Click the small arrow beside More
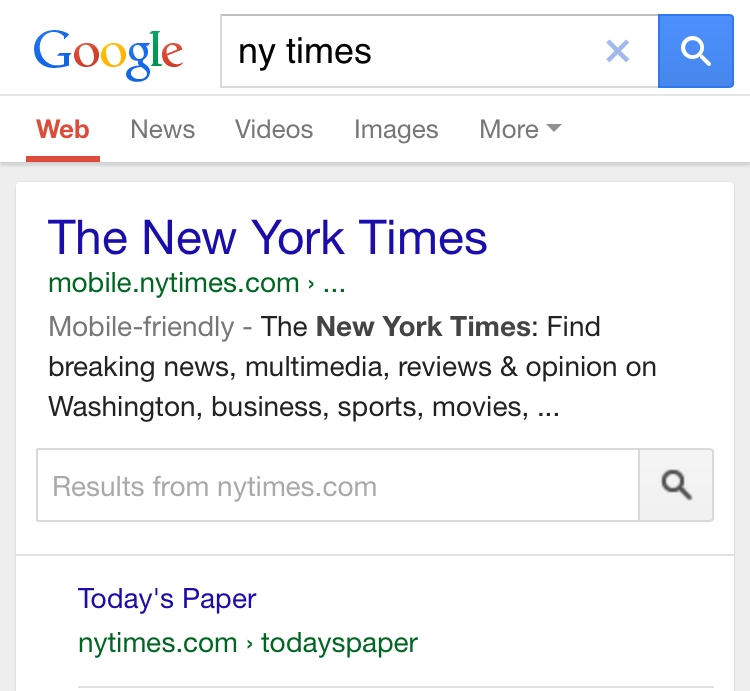Viewport: 750px width, 691px height. tap(554, 128)
